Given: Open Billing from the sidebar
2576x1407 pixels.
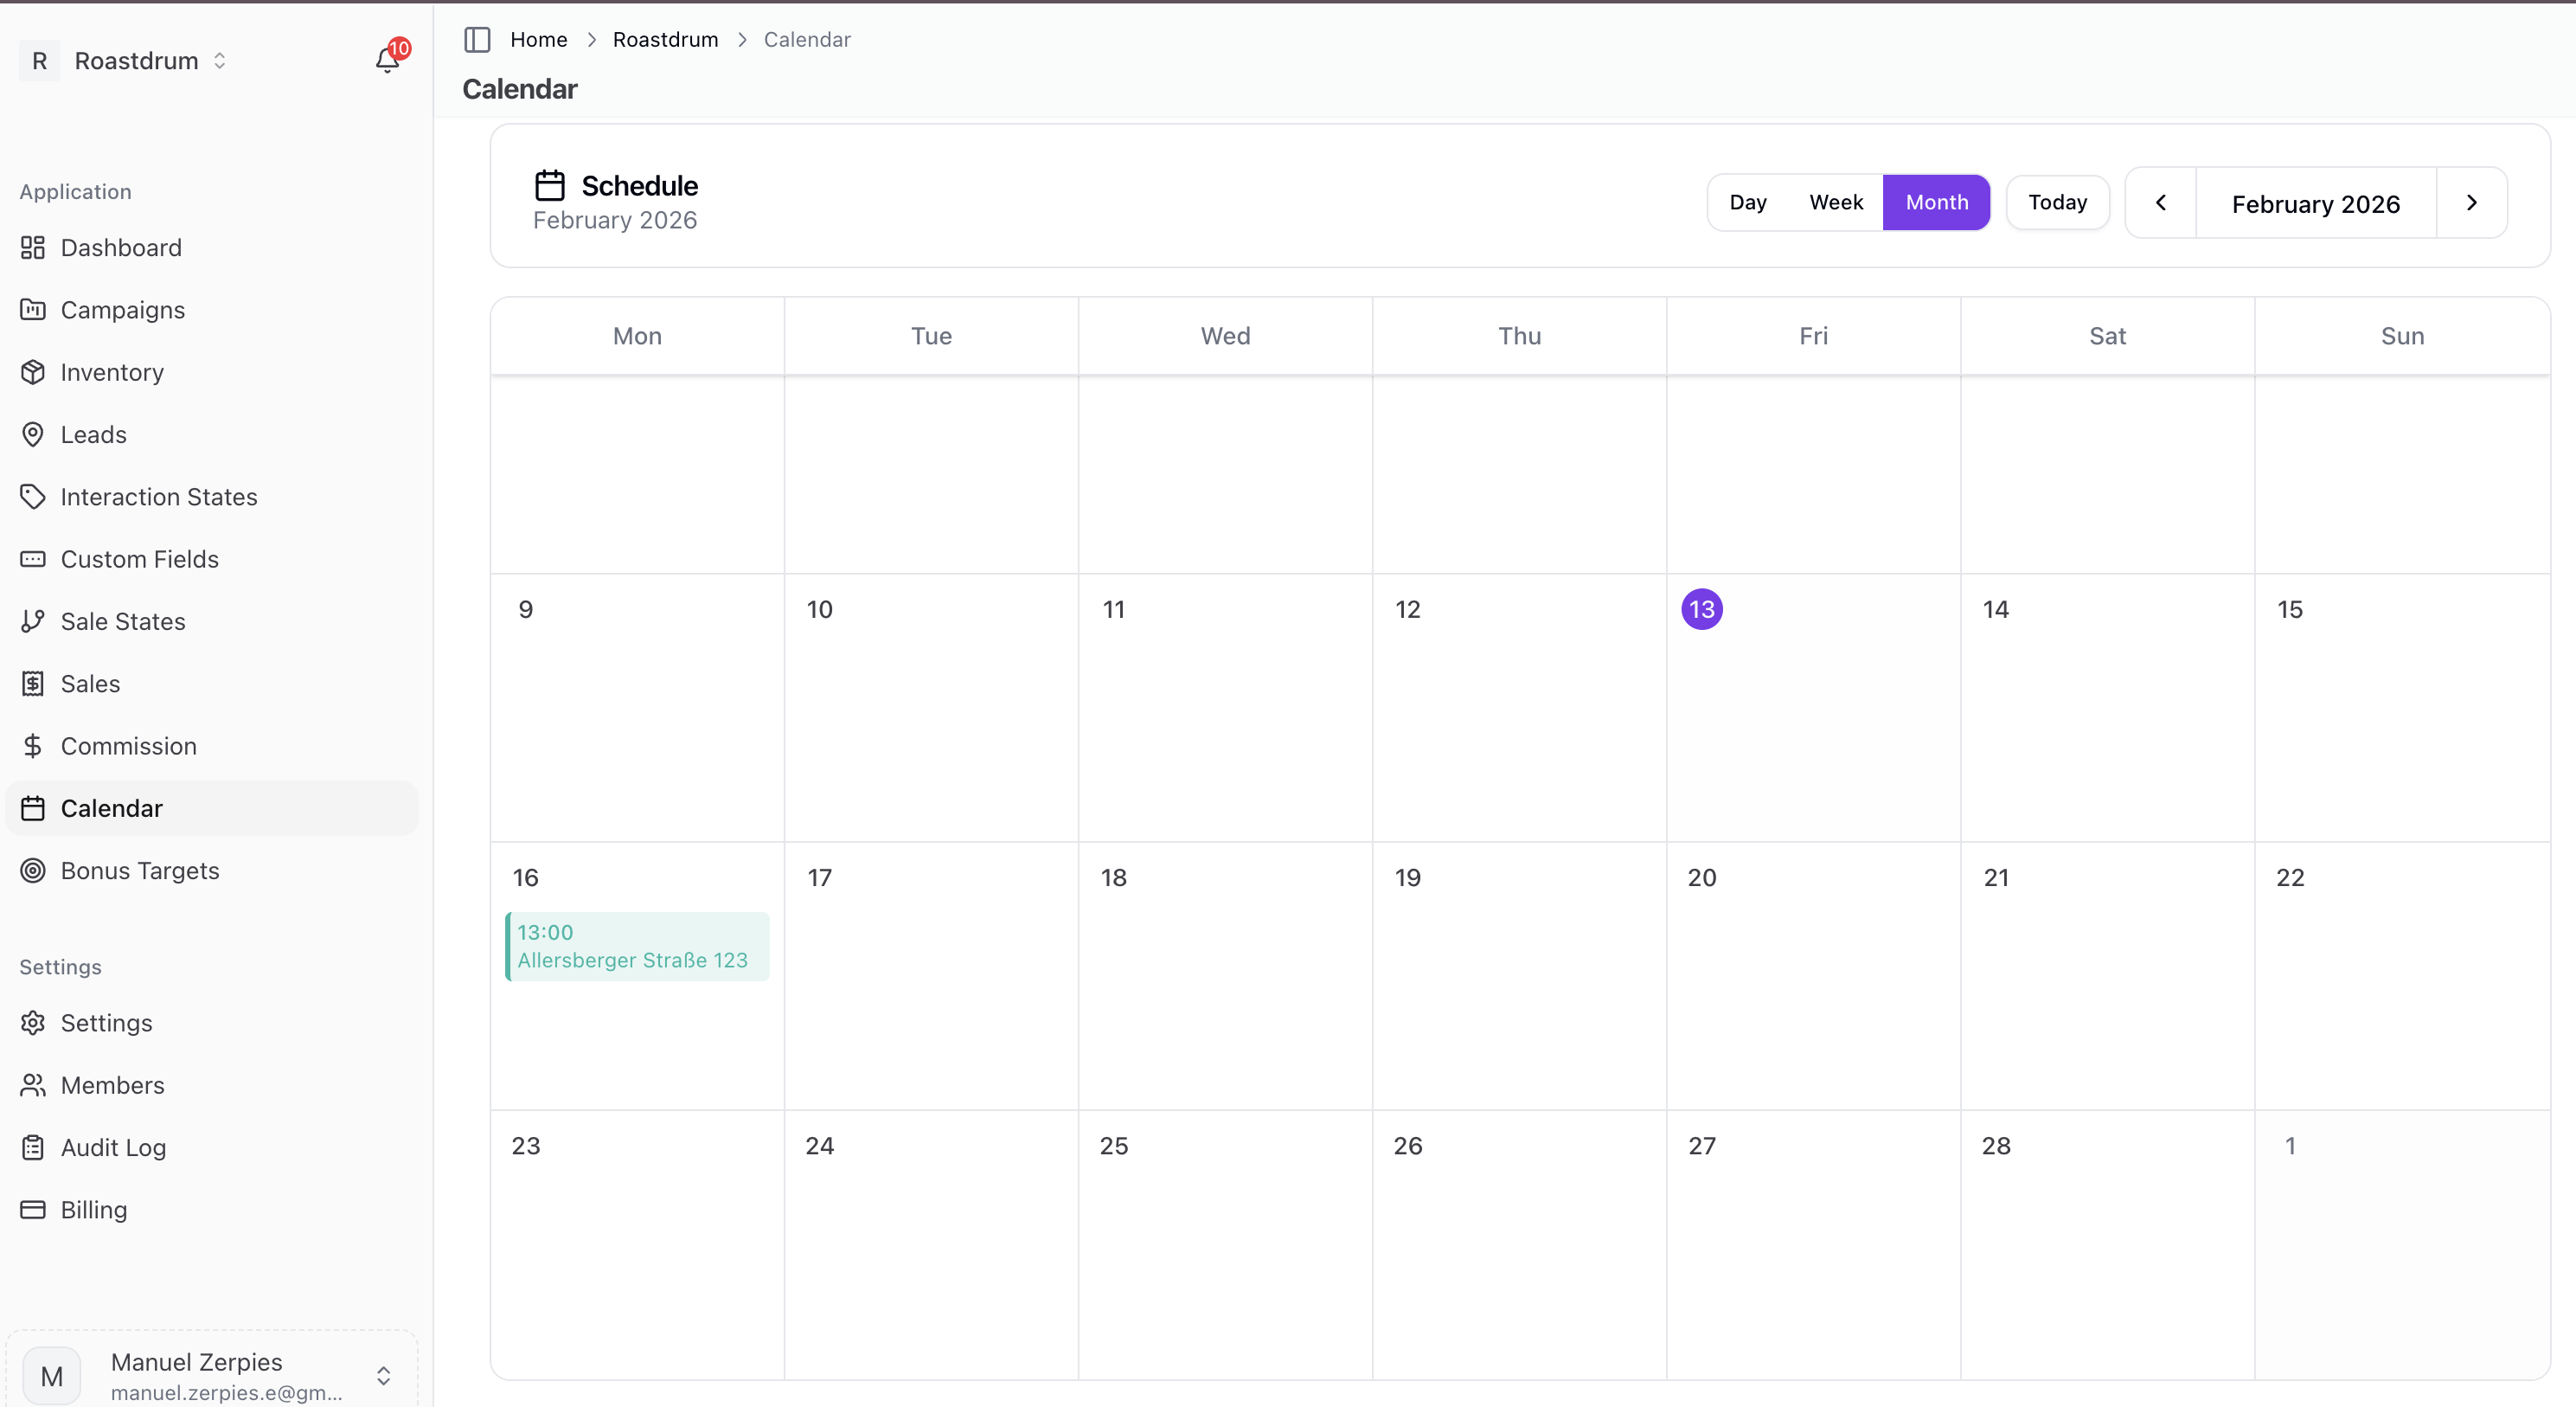Looking at the screenshot, I should point(93,1209).
